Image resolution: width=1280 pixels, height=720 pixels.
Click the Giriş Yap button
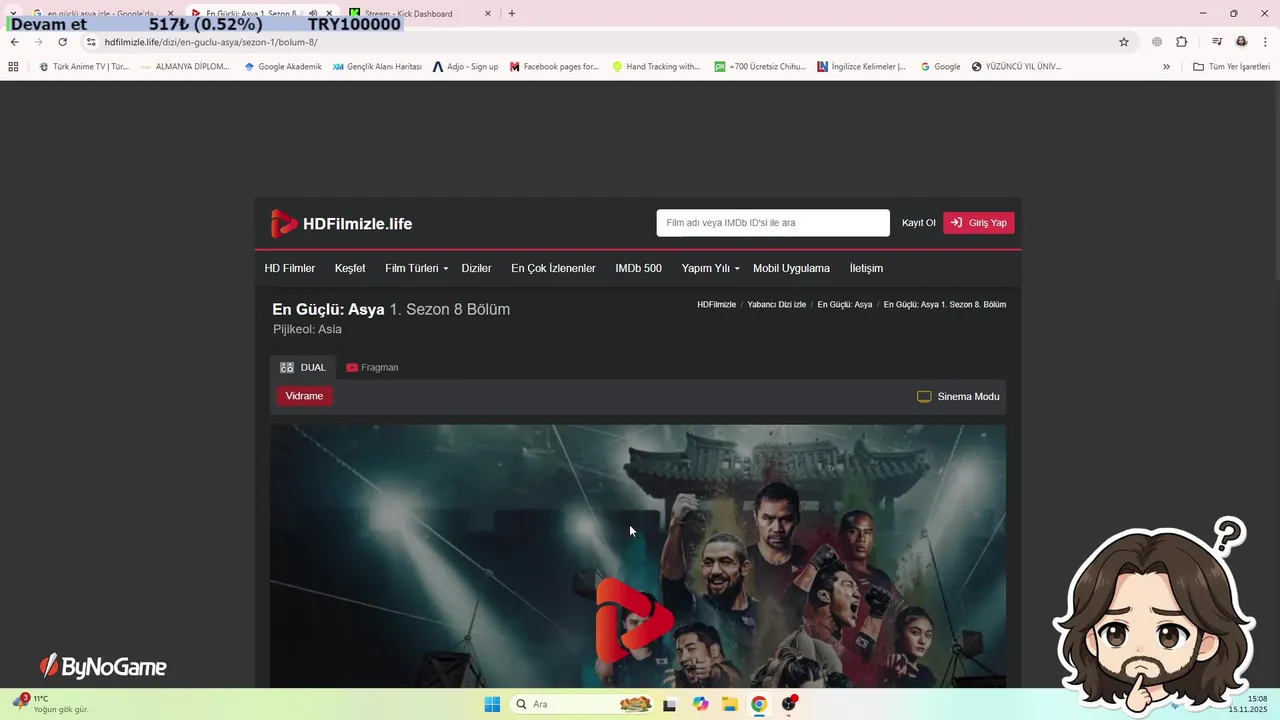click(979, 223)
